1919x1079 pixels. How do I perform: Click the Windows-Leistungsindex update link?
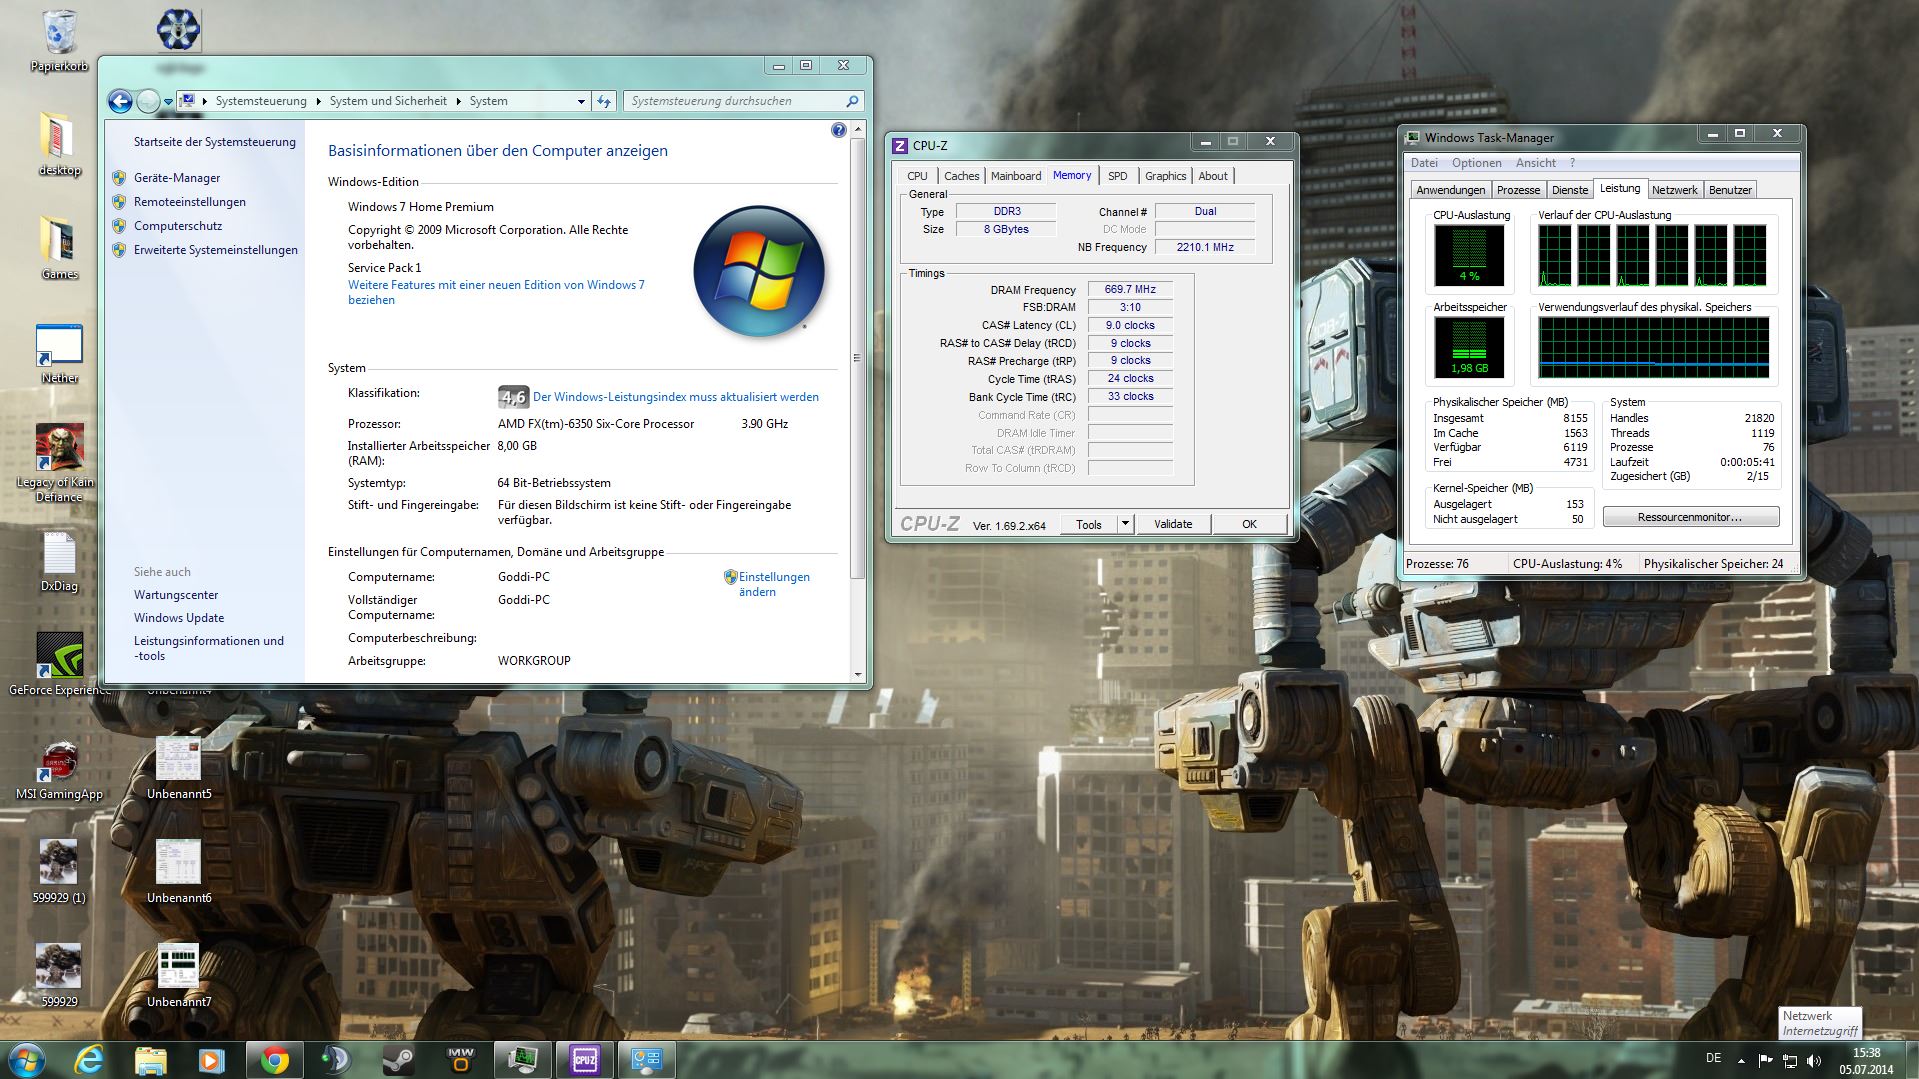[x=676, y=397]
